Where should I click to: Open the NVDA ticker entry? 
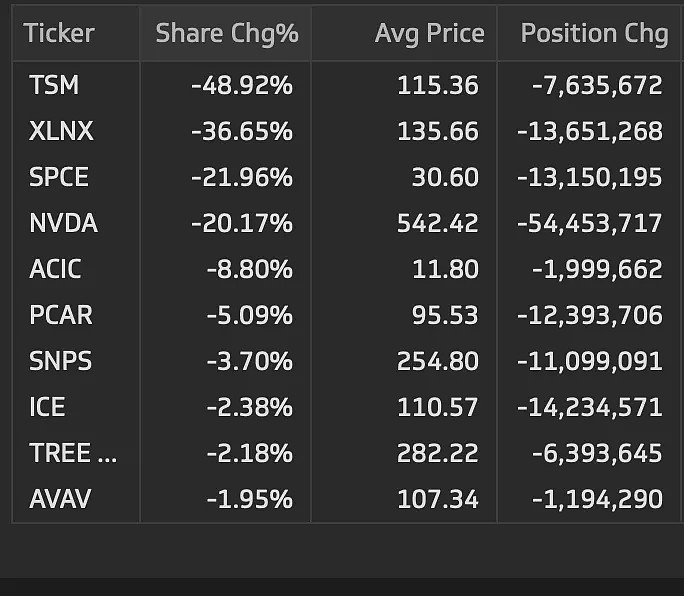click(63, 223)
